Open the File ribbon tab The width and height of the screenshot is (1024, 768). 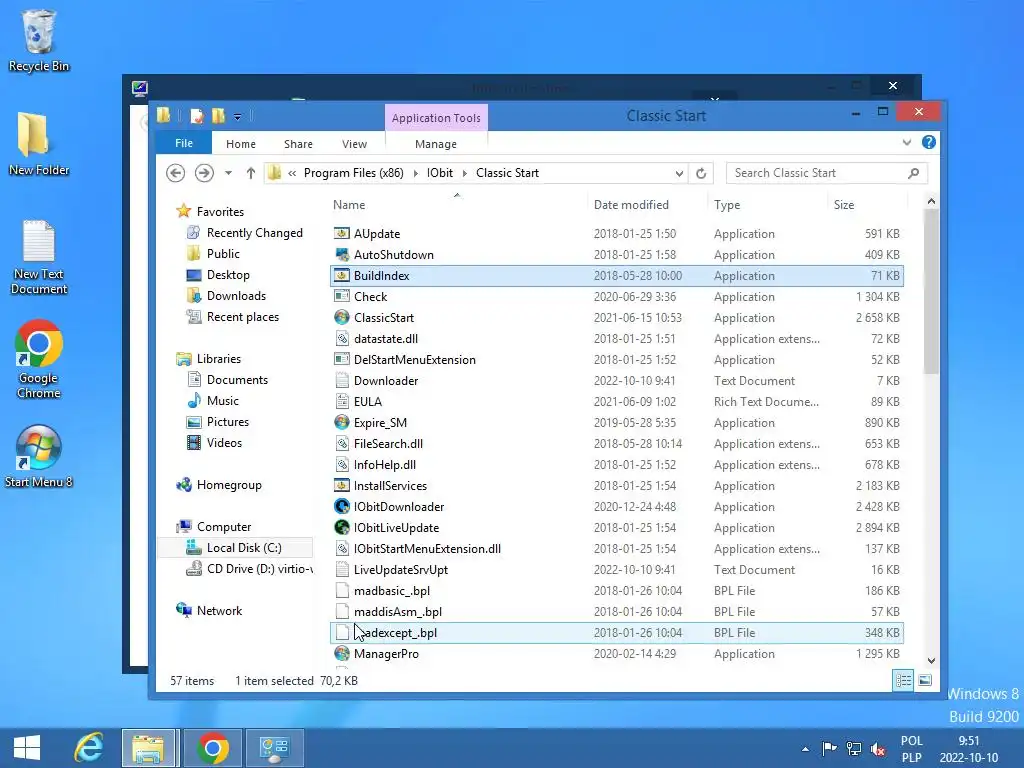point(184,143)
